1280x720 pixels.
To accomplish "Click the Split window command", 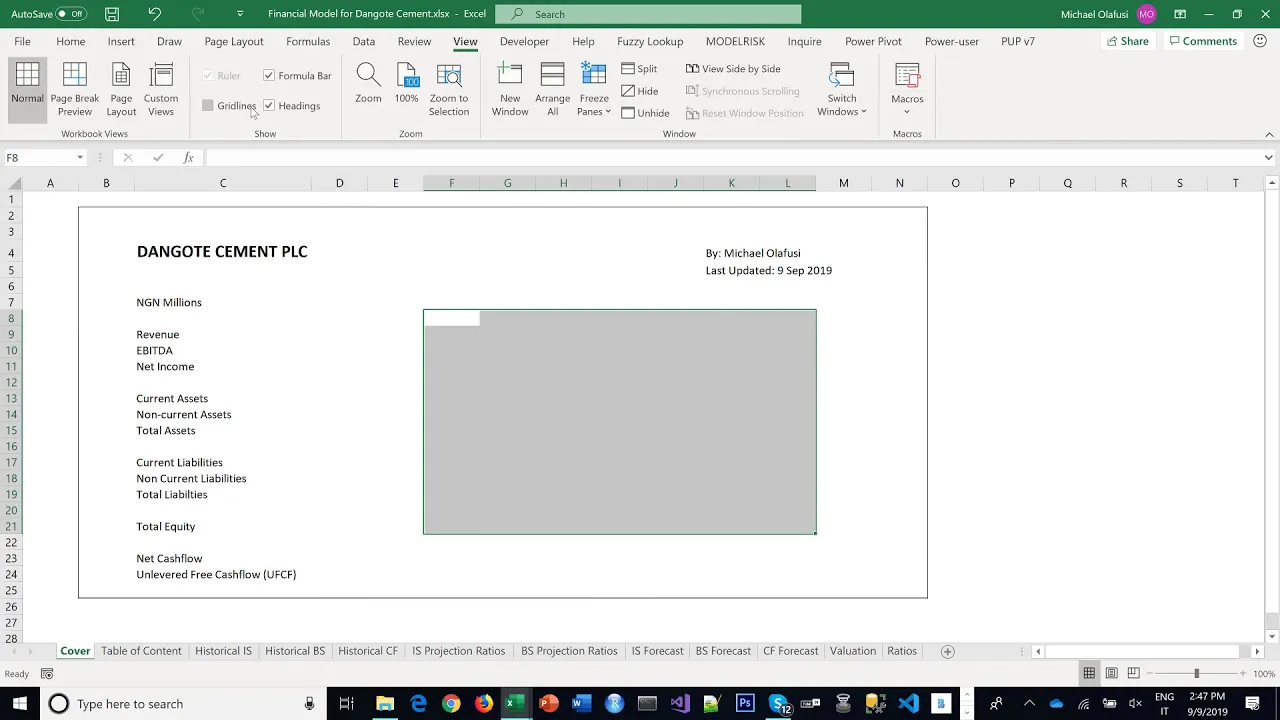I will tap(639, 69).
